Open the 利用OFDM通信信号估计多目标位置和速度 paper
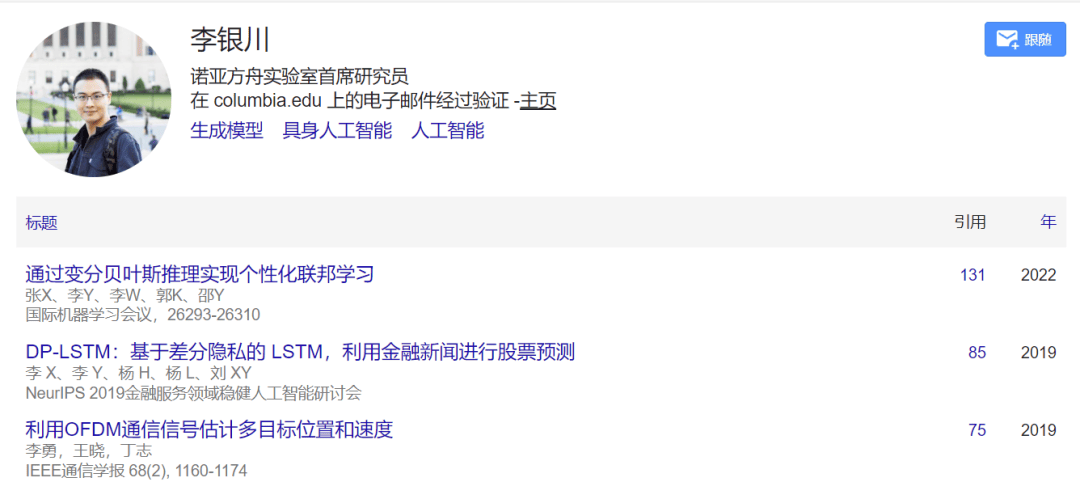1080x482 pixels. (209, 430)
